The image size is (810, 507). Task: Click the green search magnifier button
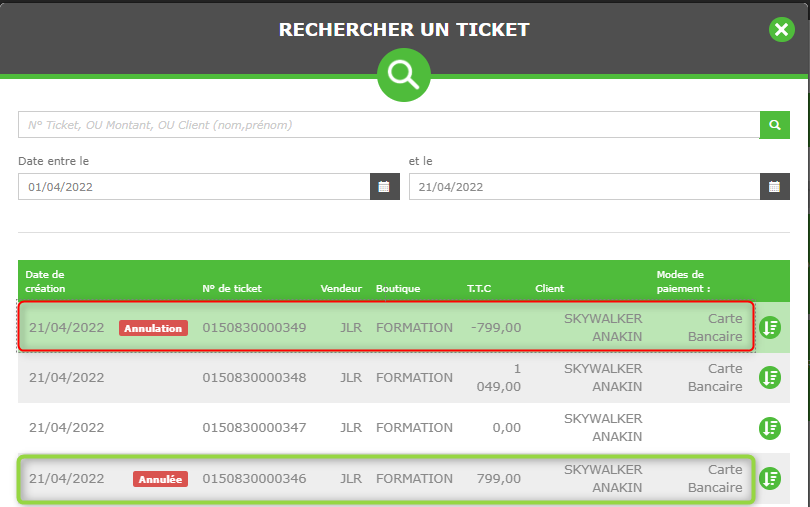(x=774, y=125)
